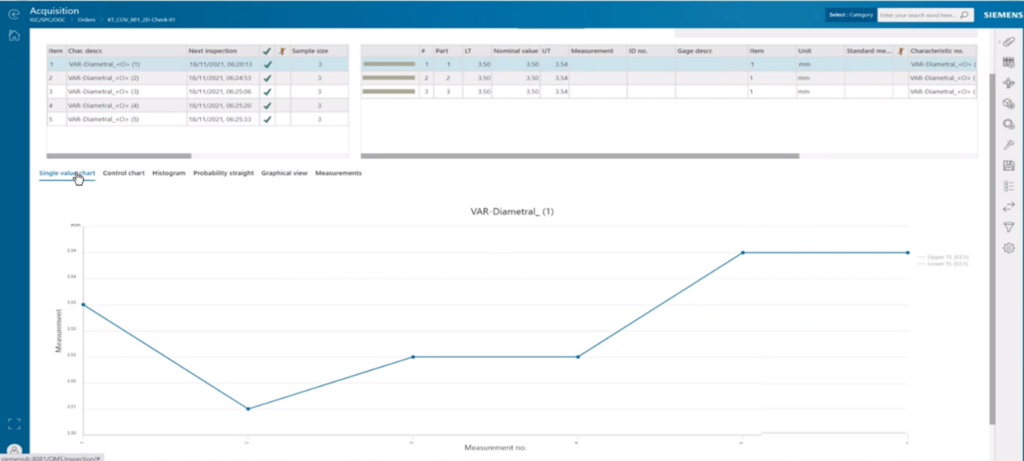Screen dimensions: 1024x461
Task: Switch to the Control chart tab
Action: pos(123,173)
